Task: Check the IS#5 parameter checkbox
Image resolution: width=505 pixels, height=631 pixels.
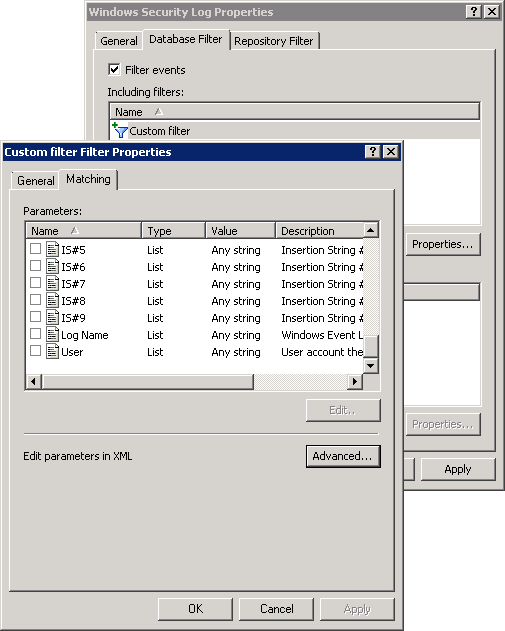Action: (x=35, y=249)
